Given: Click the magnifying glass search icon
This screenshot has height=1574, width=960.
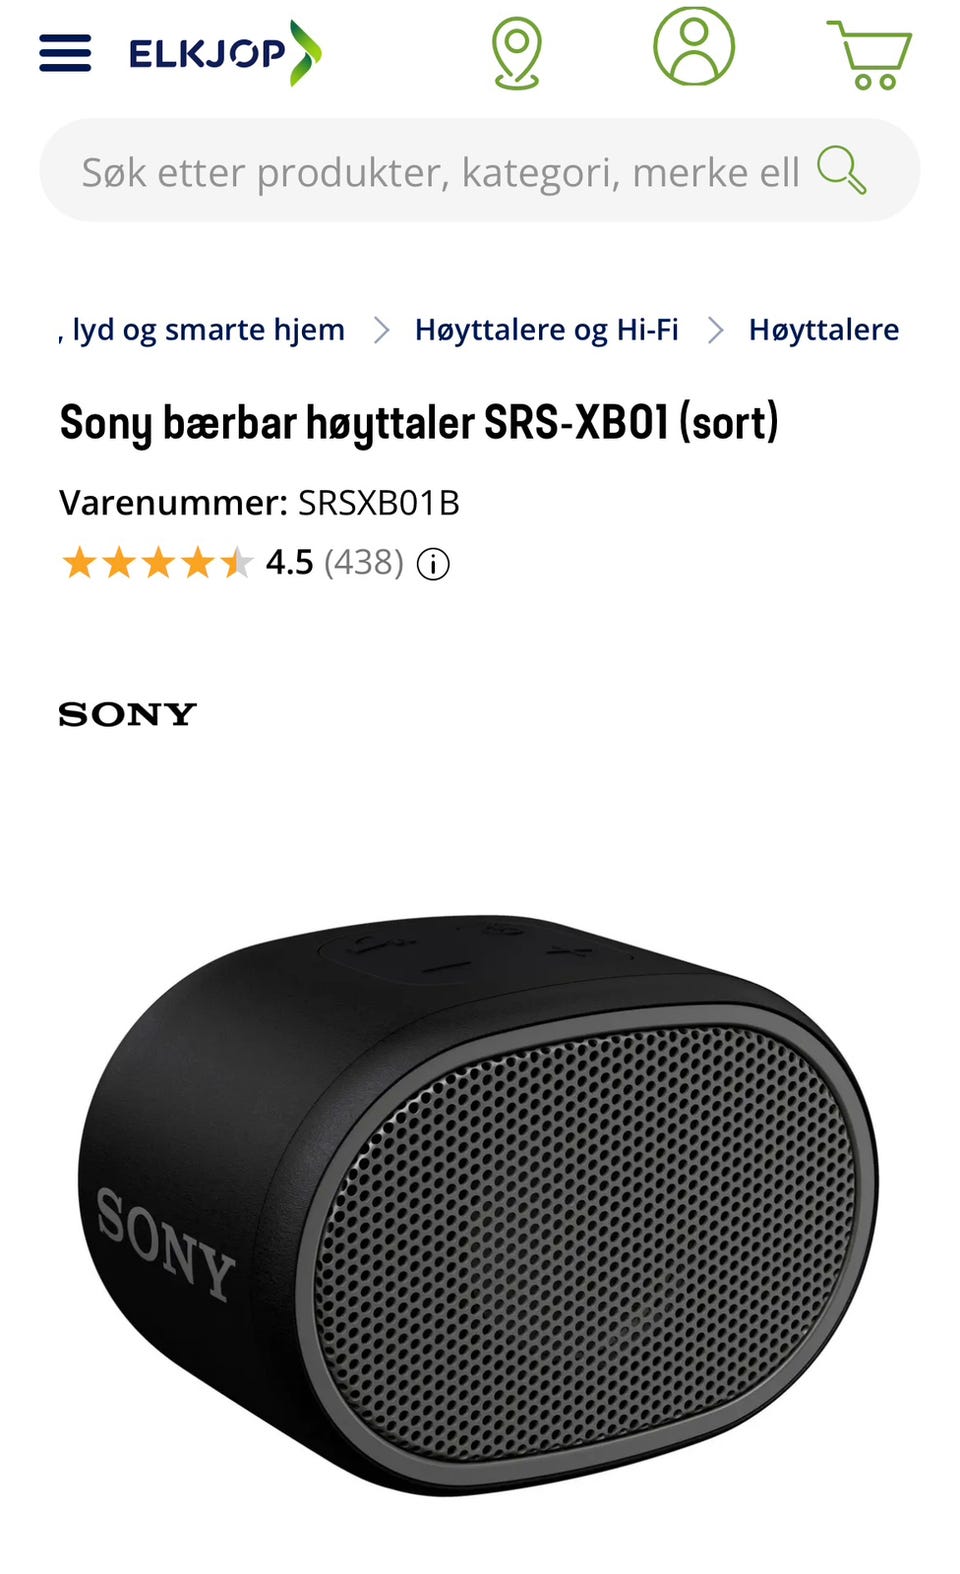Looking at the screenshot, I should tap(841, 170).
